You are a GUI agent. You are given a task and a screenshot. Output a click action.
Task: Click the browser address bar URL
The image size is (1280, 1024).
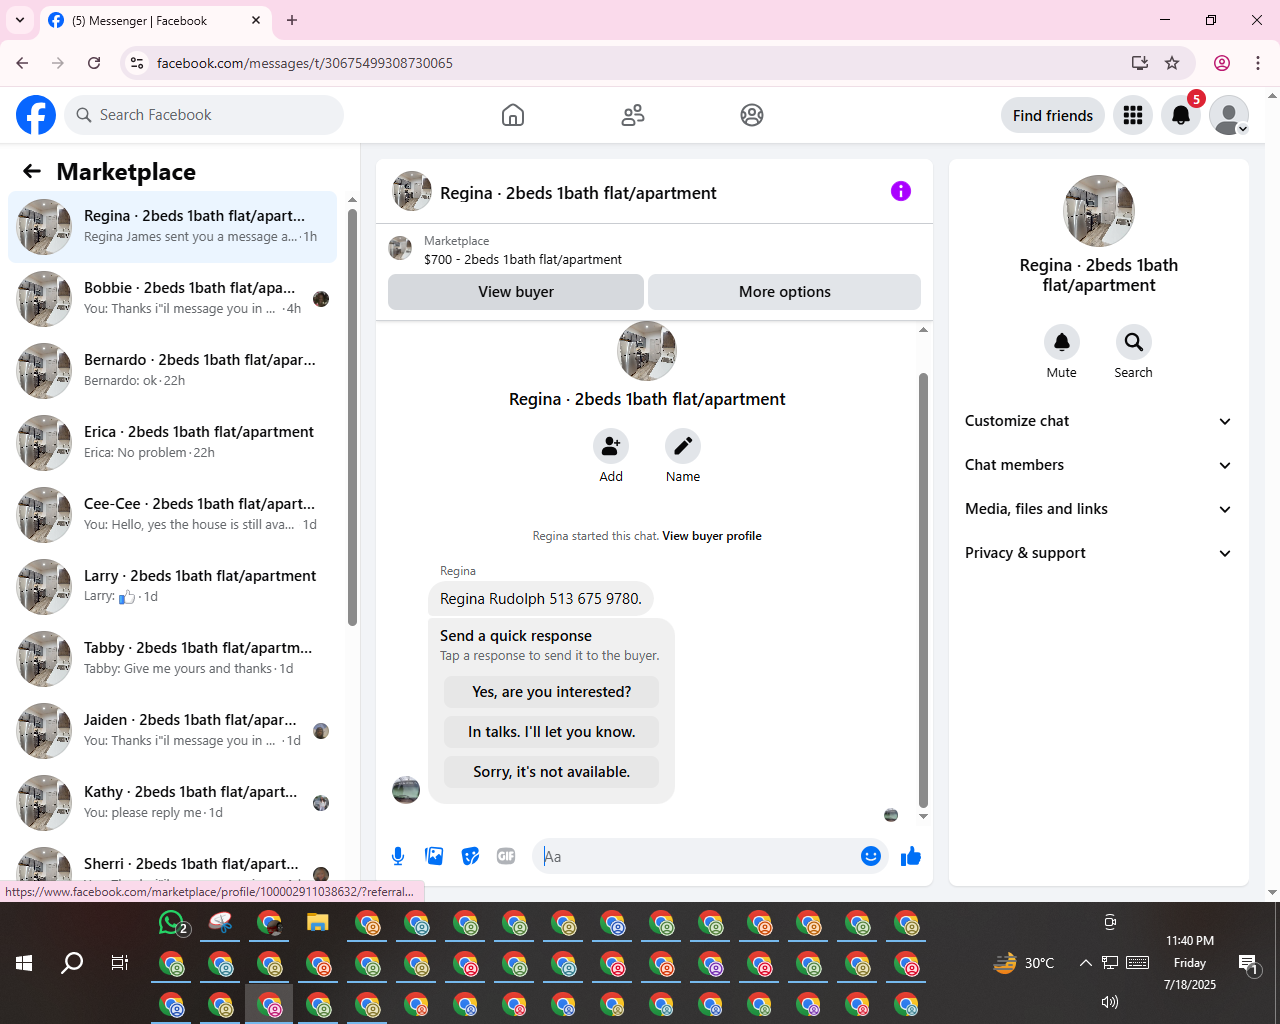[305, 63]
